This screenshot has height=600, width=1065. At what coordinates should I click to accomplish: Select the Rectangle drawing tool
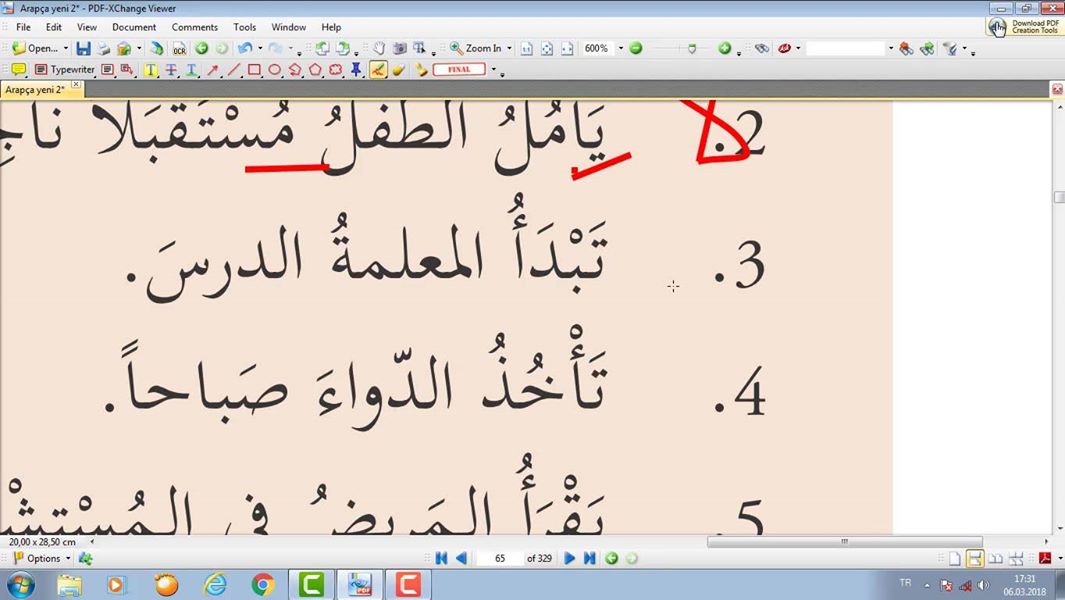click(x=254, y=69)
